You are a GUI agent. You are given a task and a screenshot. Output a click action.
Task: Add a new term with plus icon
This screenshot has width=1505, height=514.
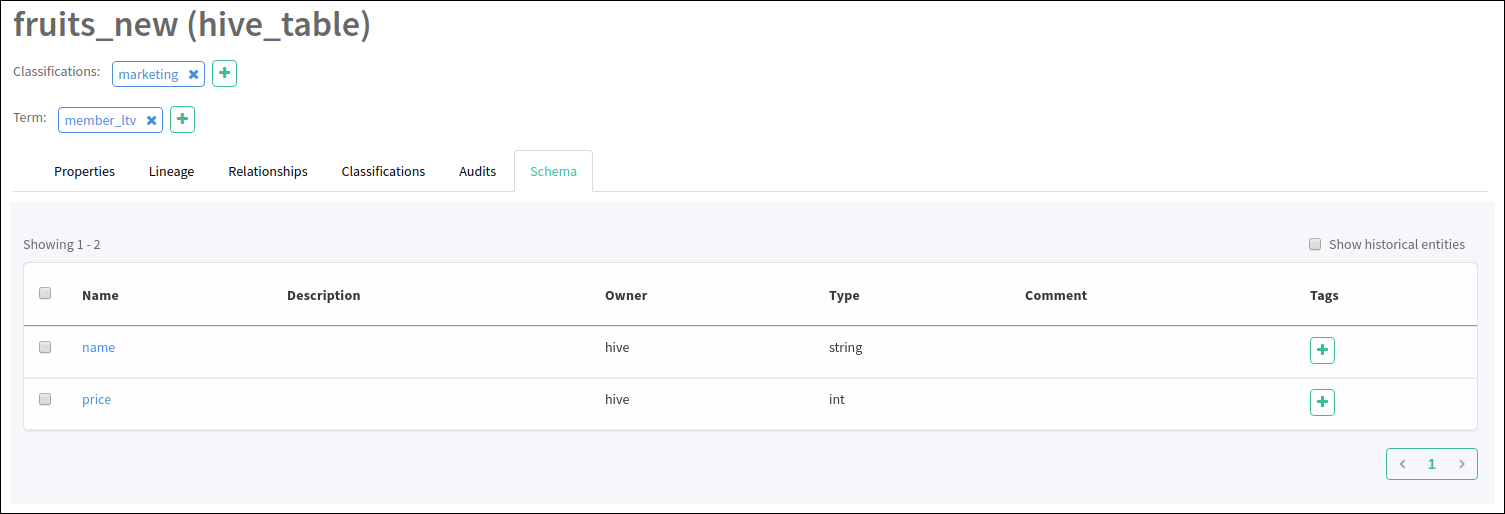pyautogui.click(x=182, y=119)
